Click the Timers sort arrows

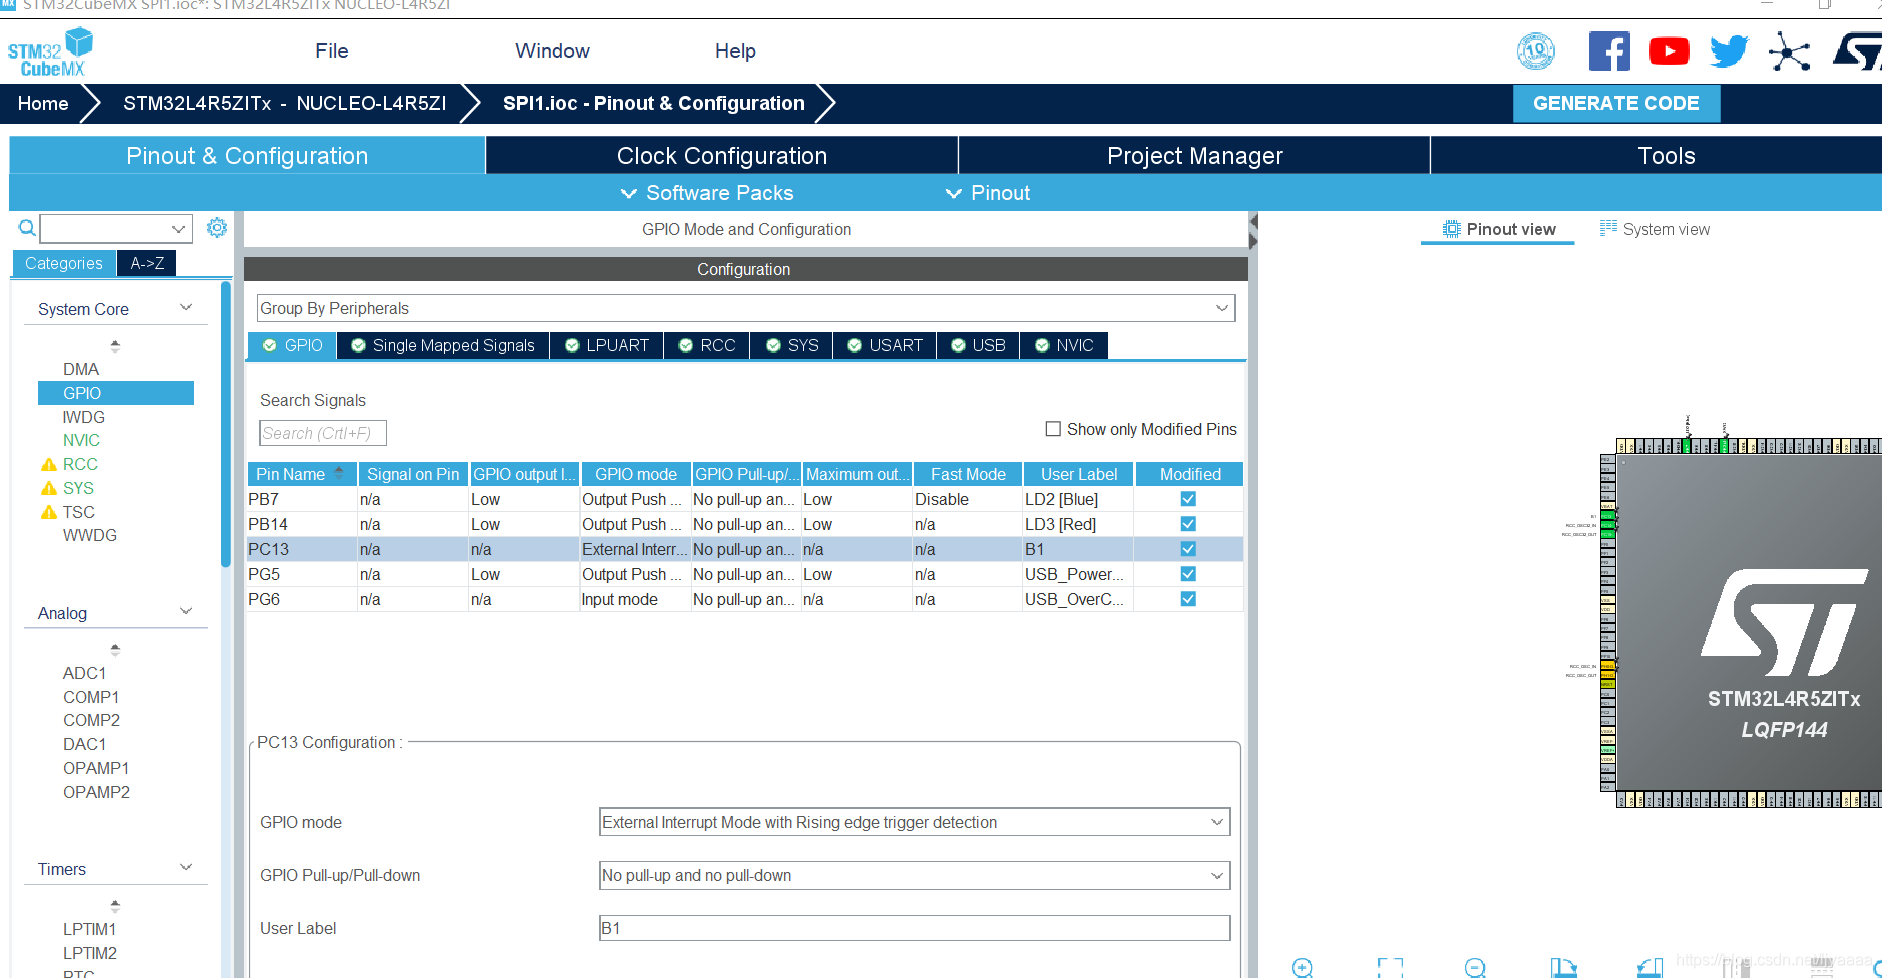115,906
